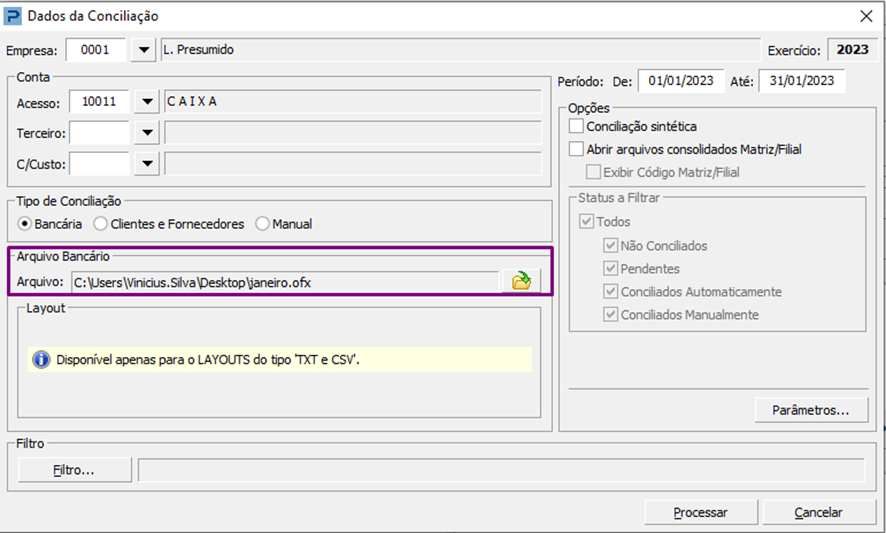This screenshot has height=533, width=886.
Task: Select Bancária conciliation type
Action: 24,224
